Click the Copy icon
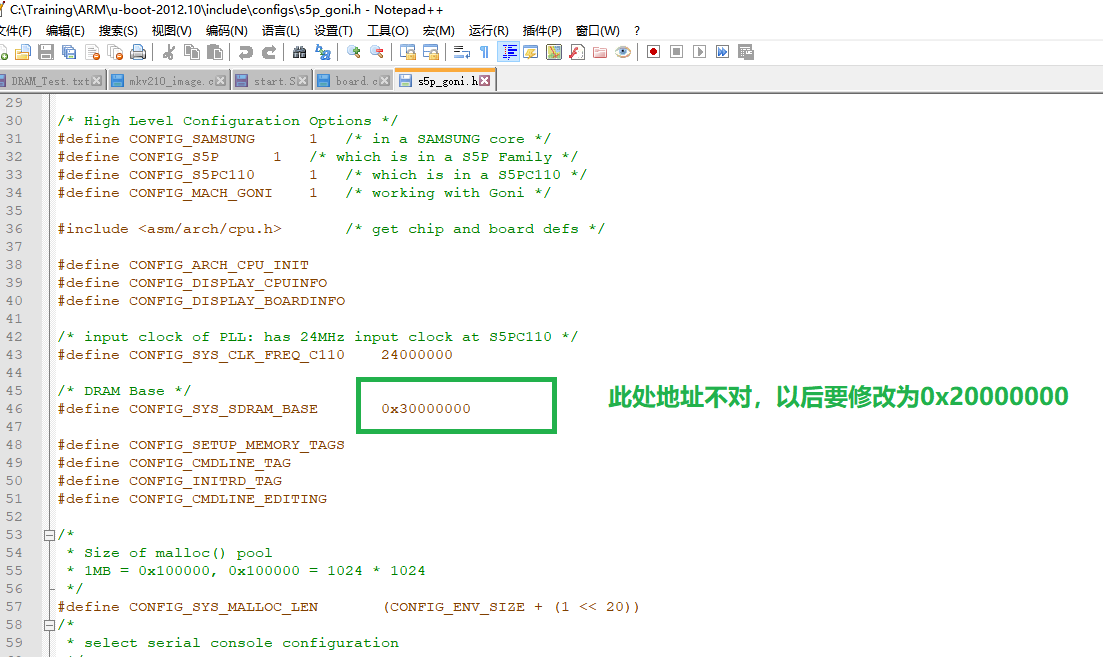 [x=191, y=52]
